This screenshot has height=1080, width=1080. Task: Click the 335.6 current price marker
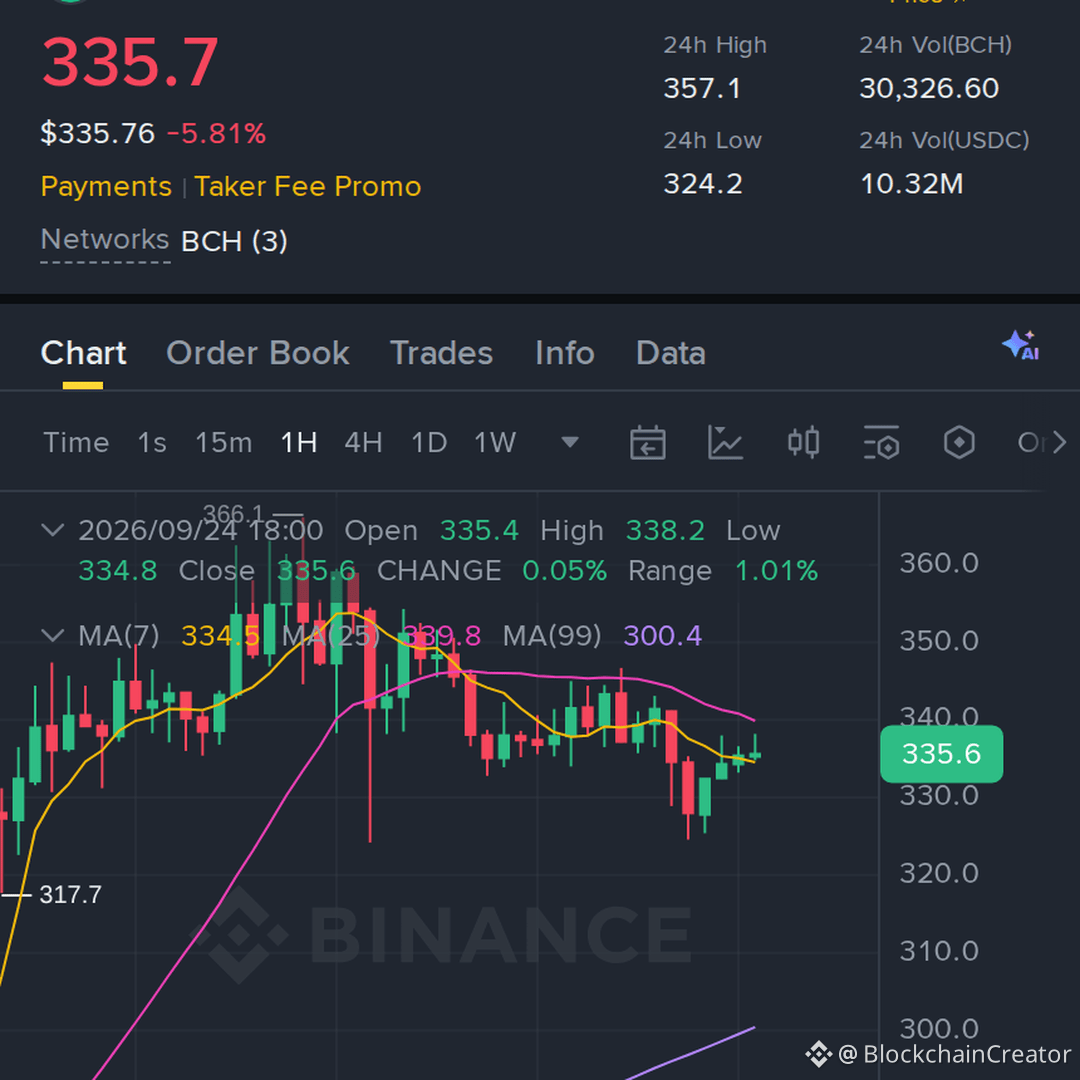tap(941, 754)
